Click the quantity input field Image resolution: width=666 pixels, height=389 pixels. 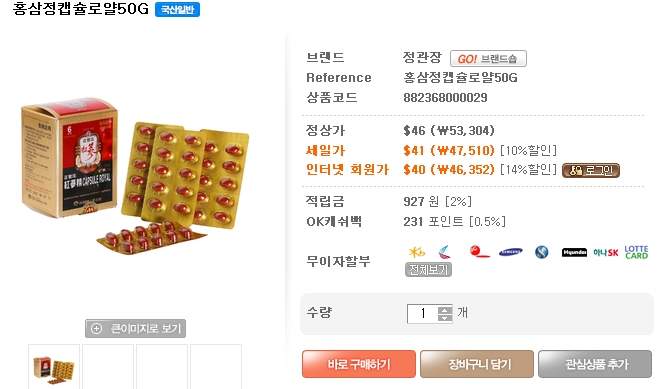point(423,314)
